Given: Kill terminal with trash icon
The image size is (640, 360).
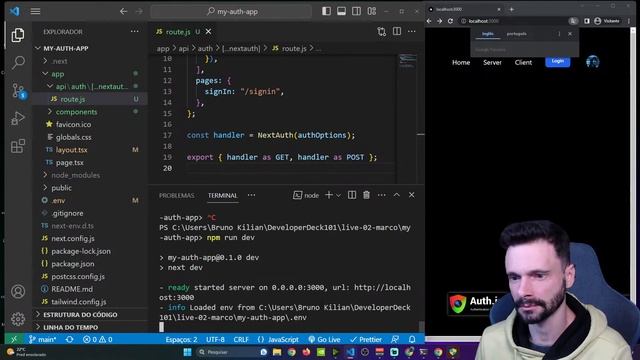Looking at the screenshot, I should tap(367, 195).
